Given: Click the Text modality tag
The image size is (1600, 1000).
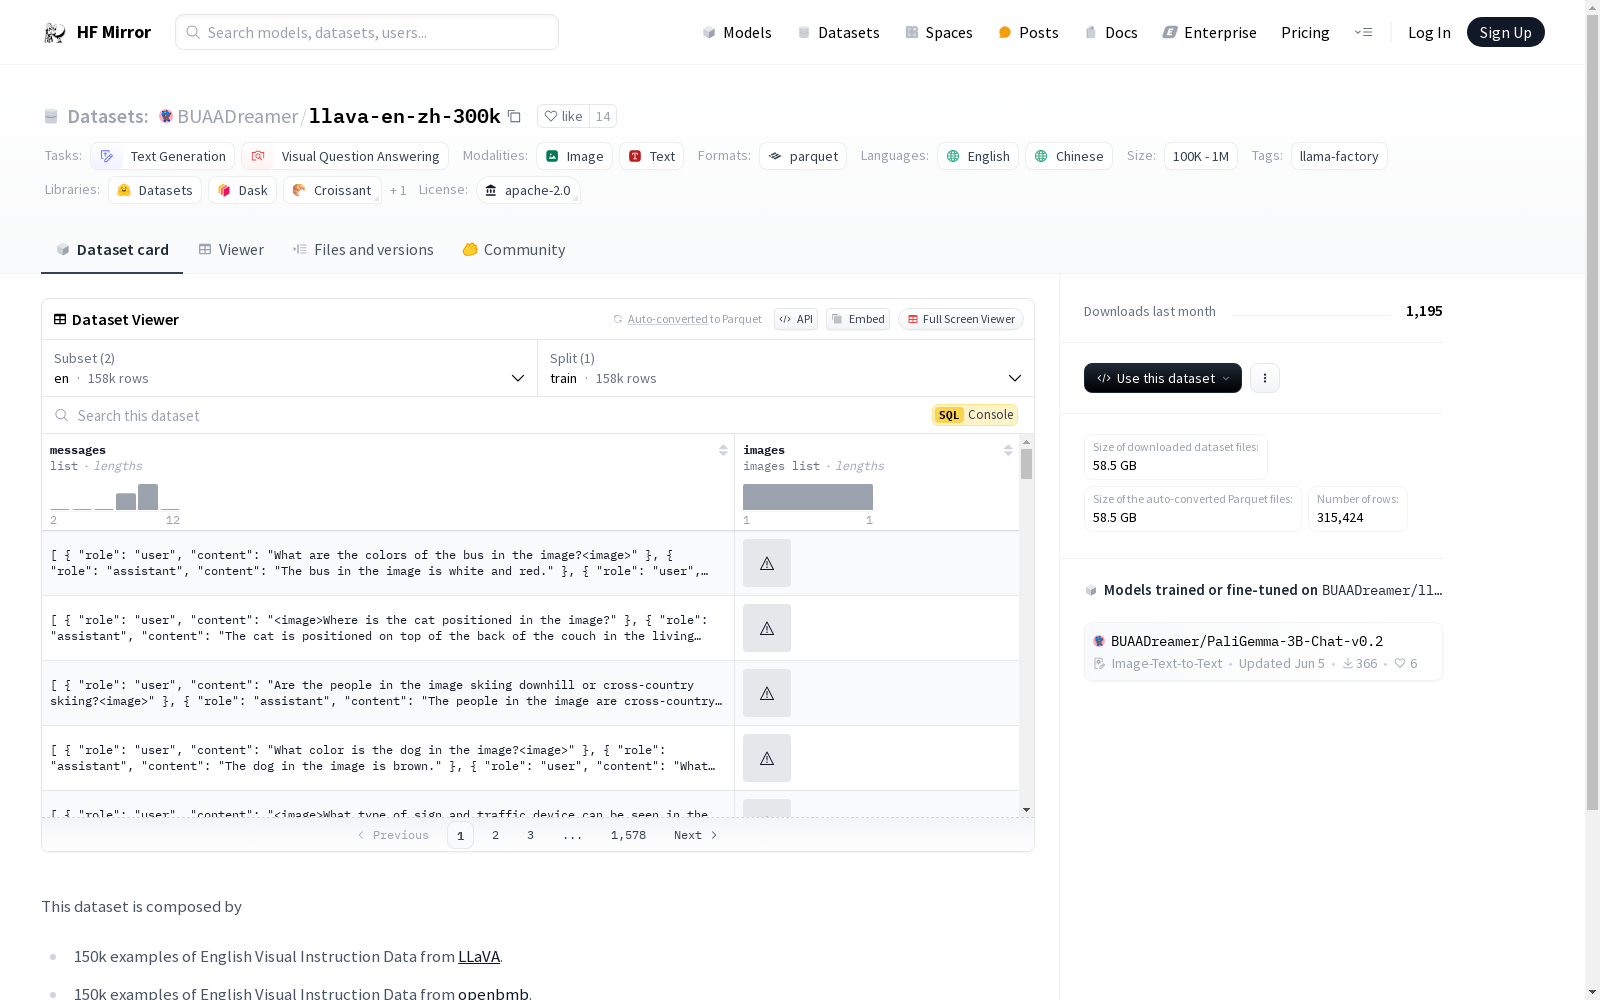Looking at the screenshot, I should coord(651,156).
